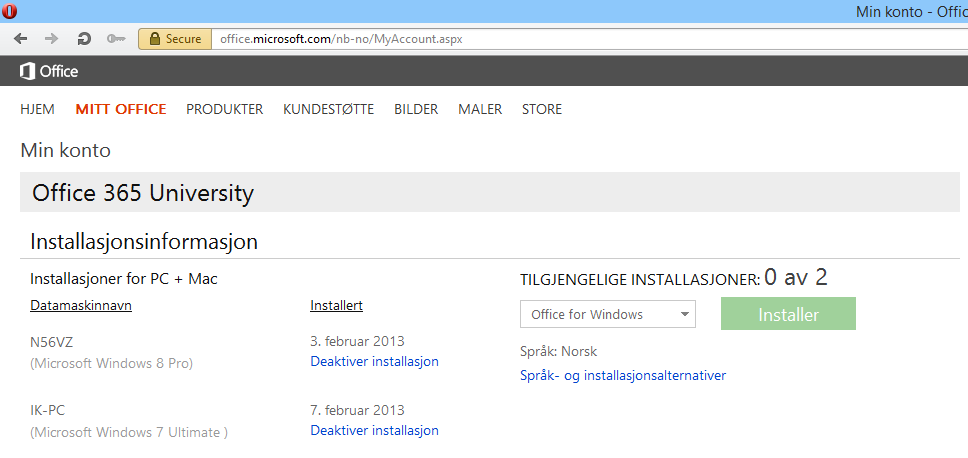968x458 pixels.
Task: Click the Opera menu icon
Action: point(9,11)
